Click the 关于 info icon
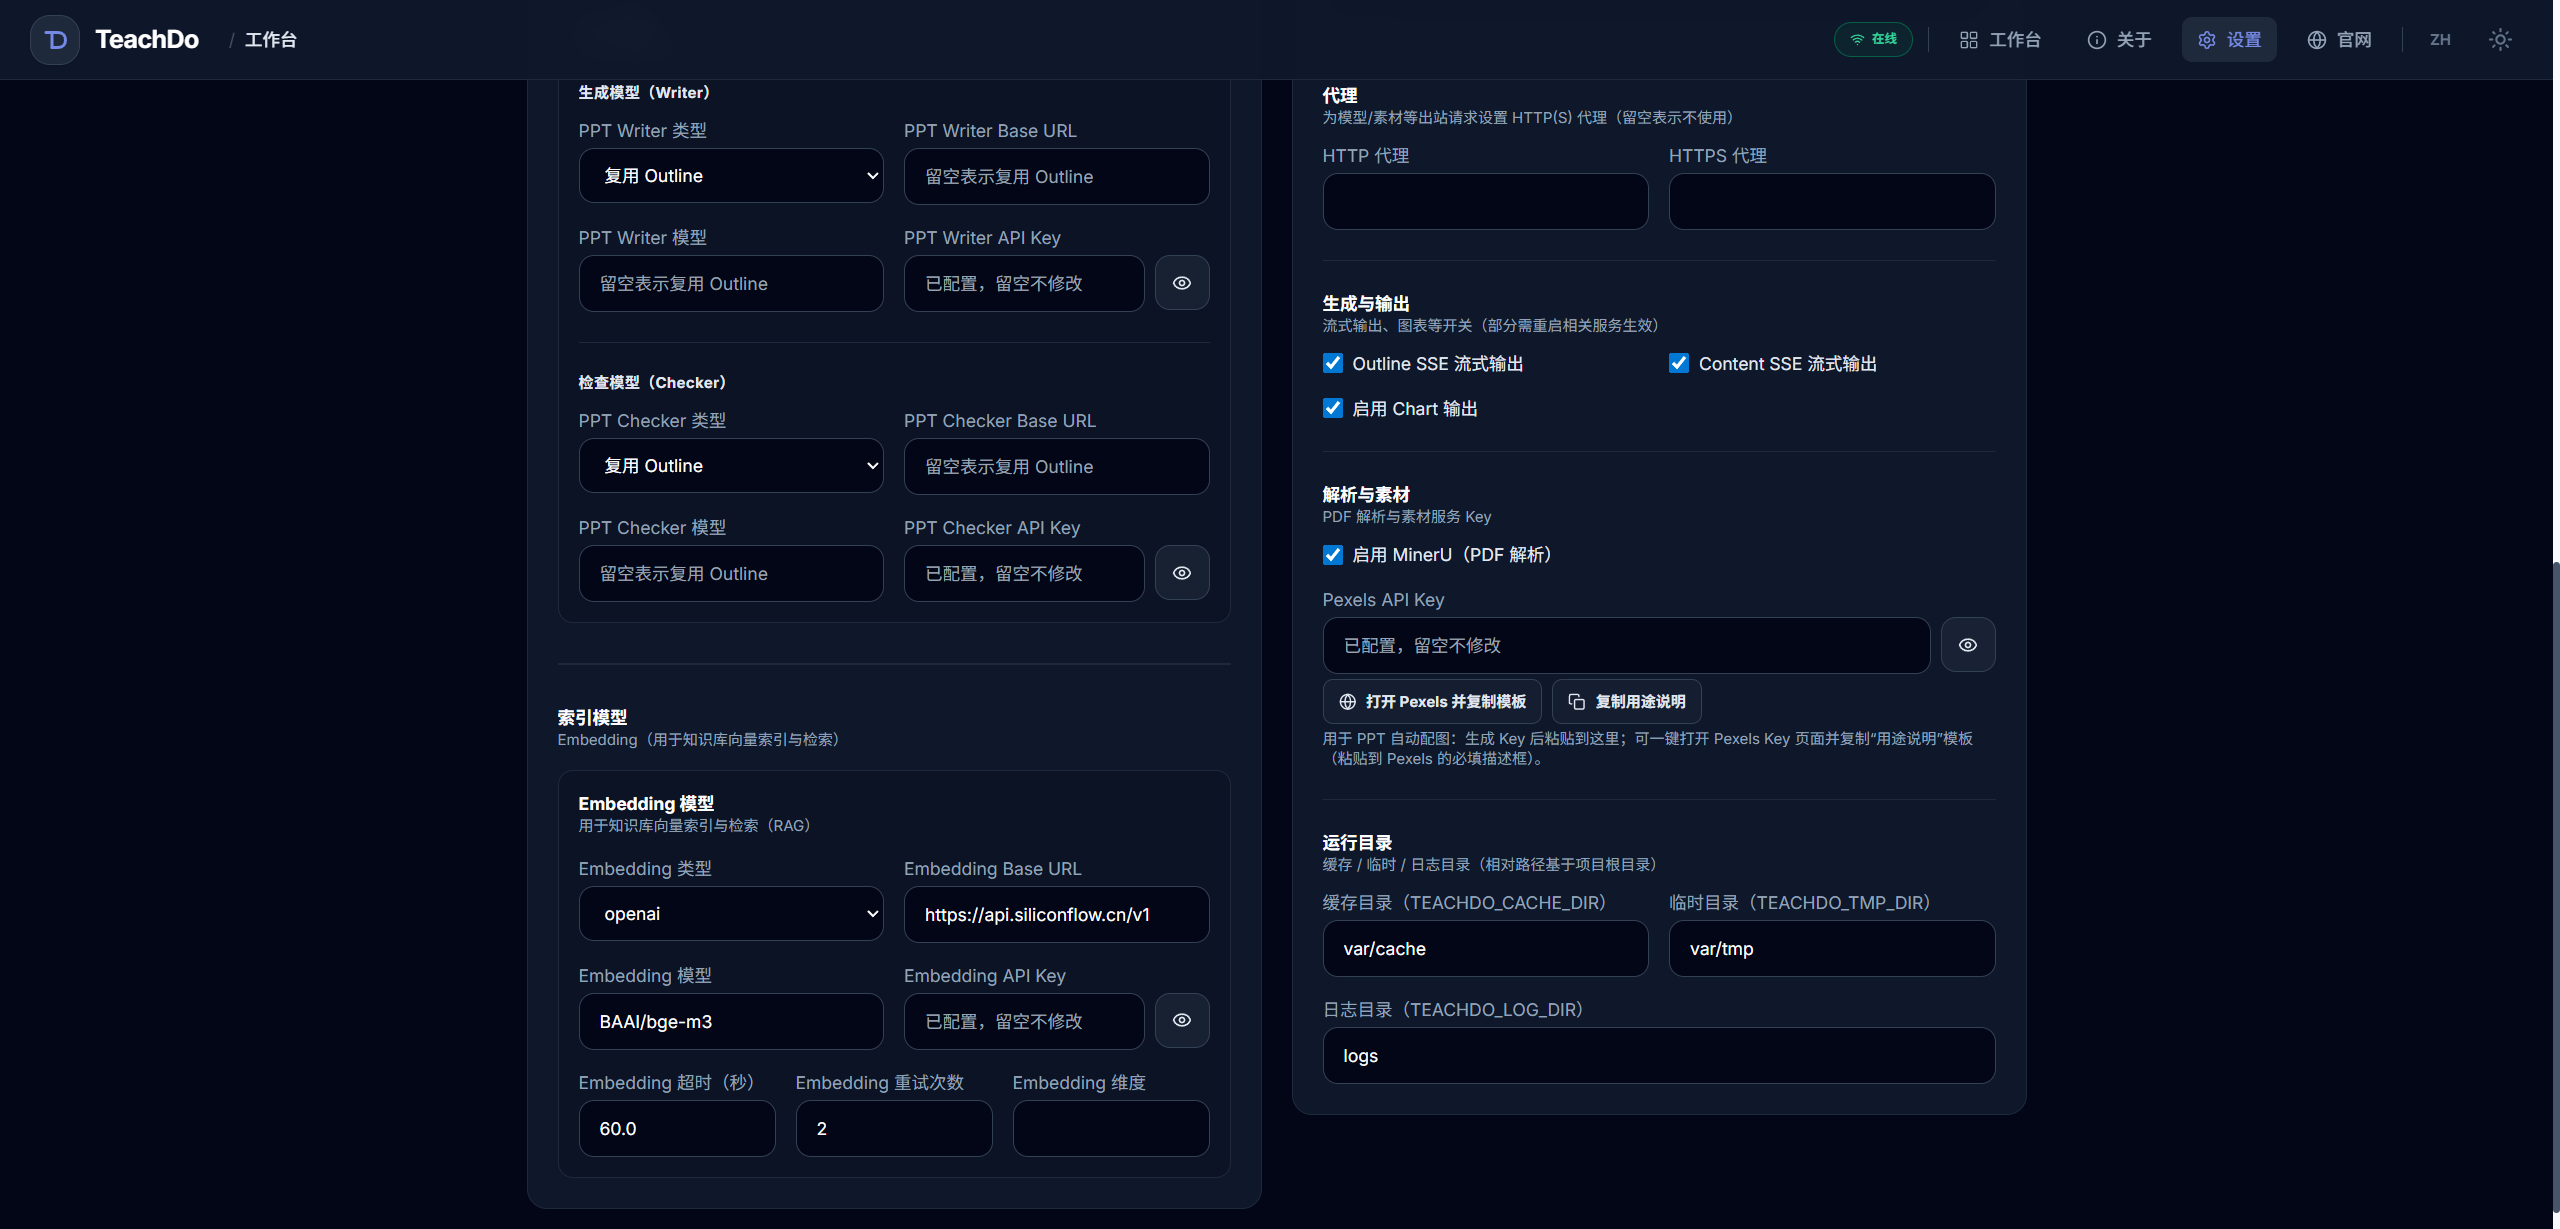 2096,39
